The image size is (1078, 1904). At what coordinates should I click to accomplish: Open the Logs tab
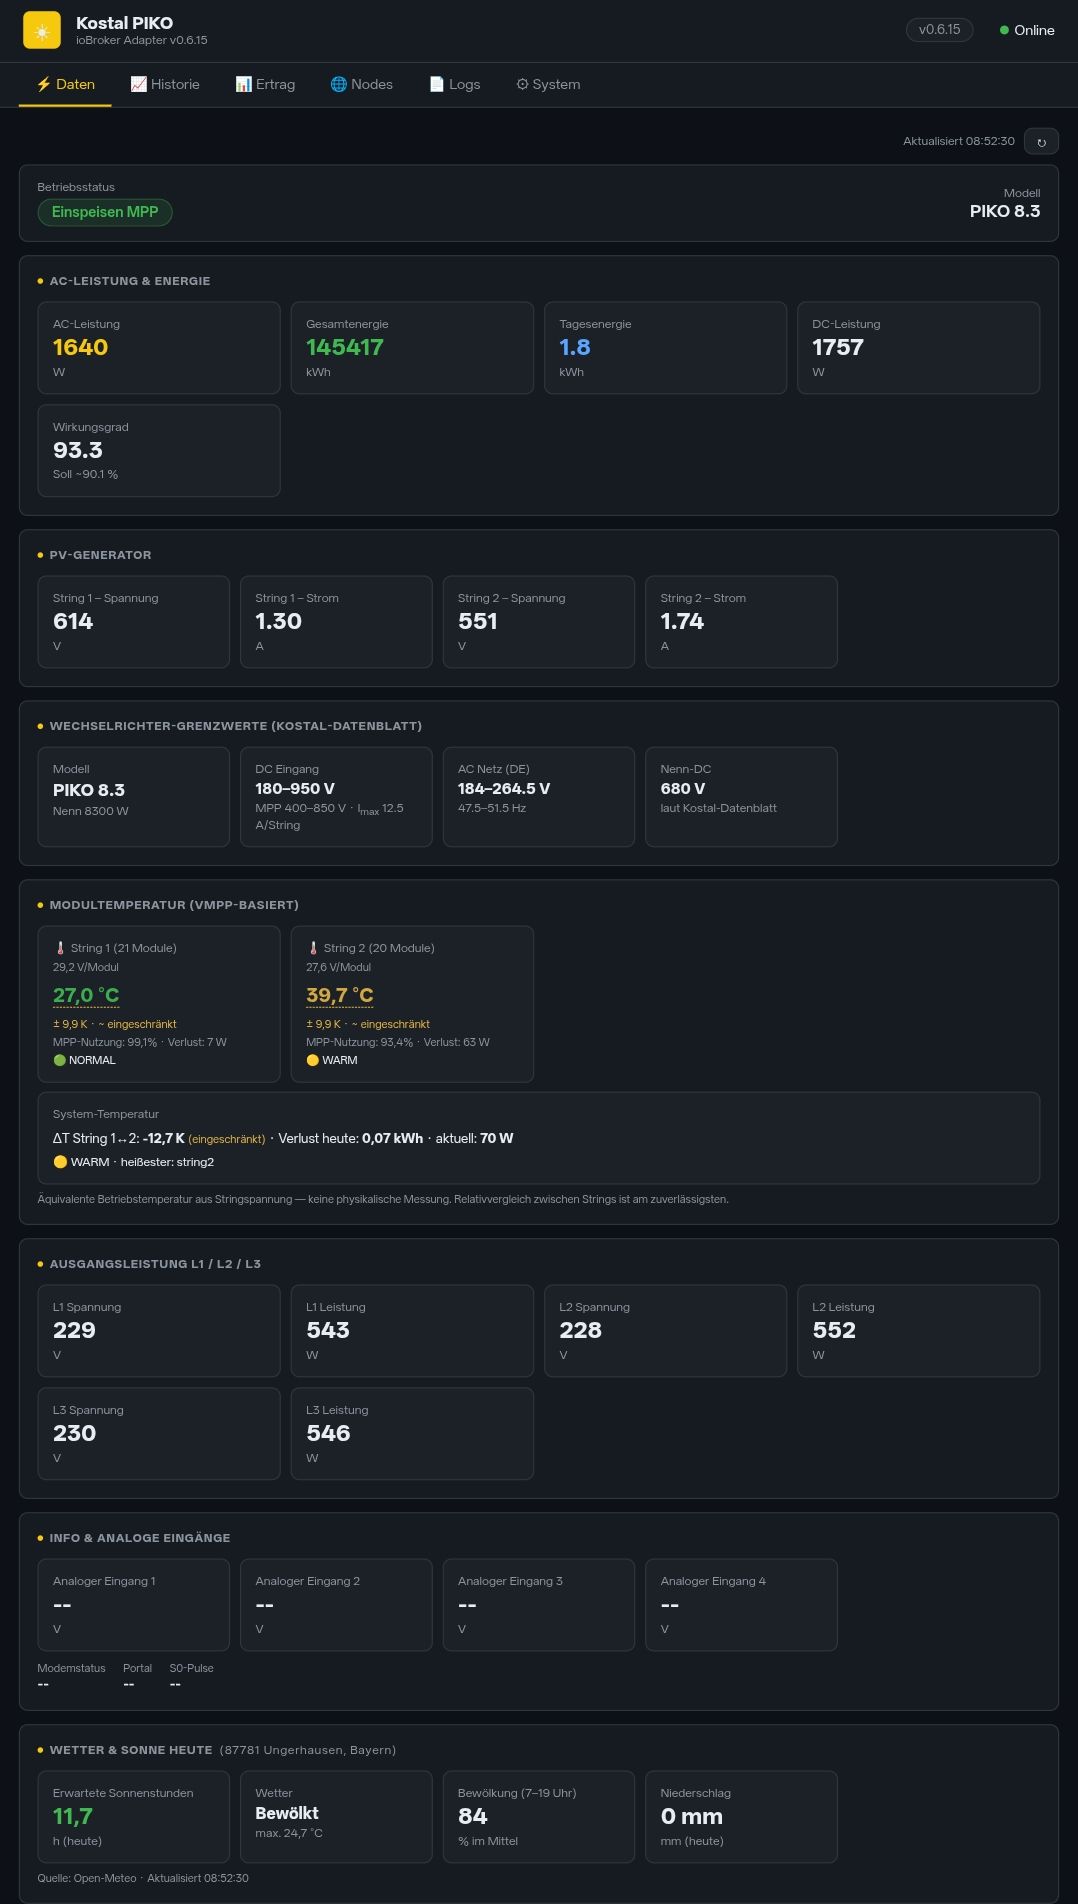pyautogui.click(x=454, y=84)
